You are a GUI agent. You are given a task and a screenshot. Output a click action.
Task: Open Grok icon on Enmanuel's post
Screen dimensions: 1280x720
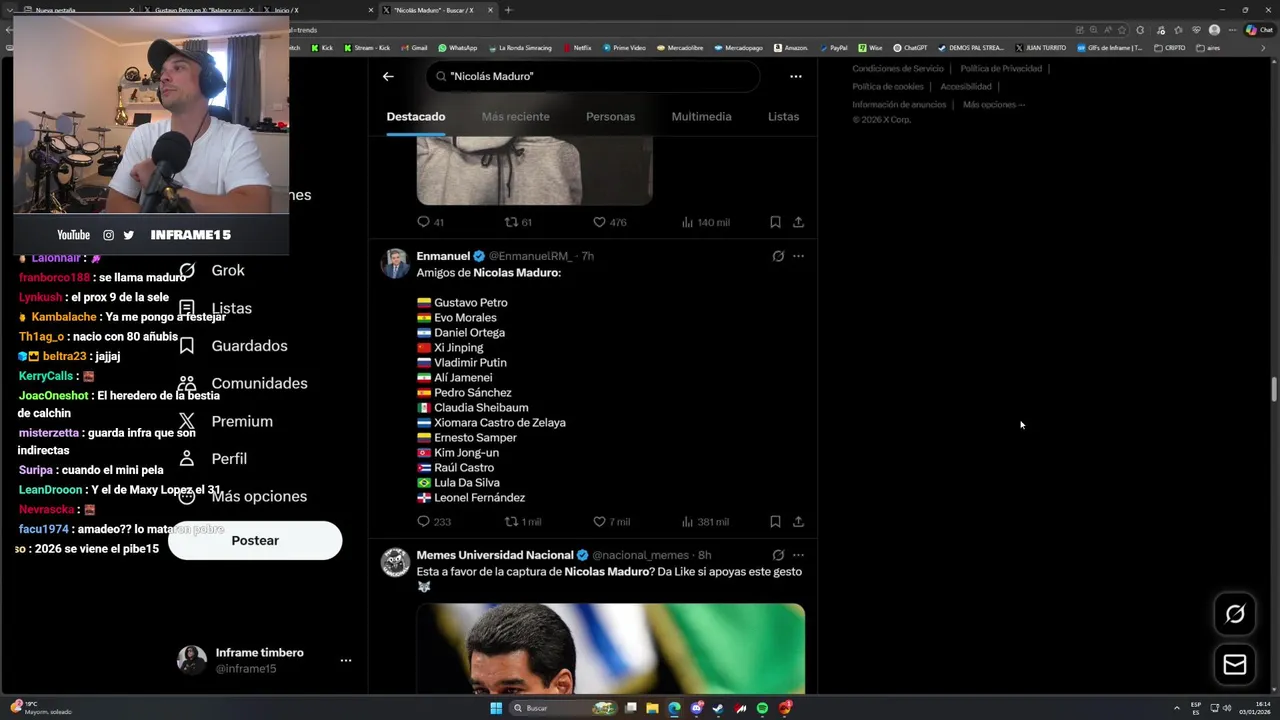pos(778,256)
